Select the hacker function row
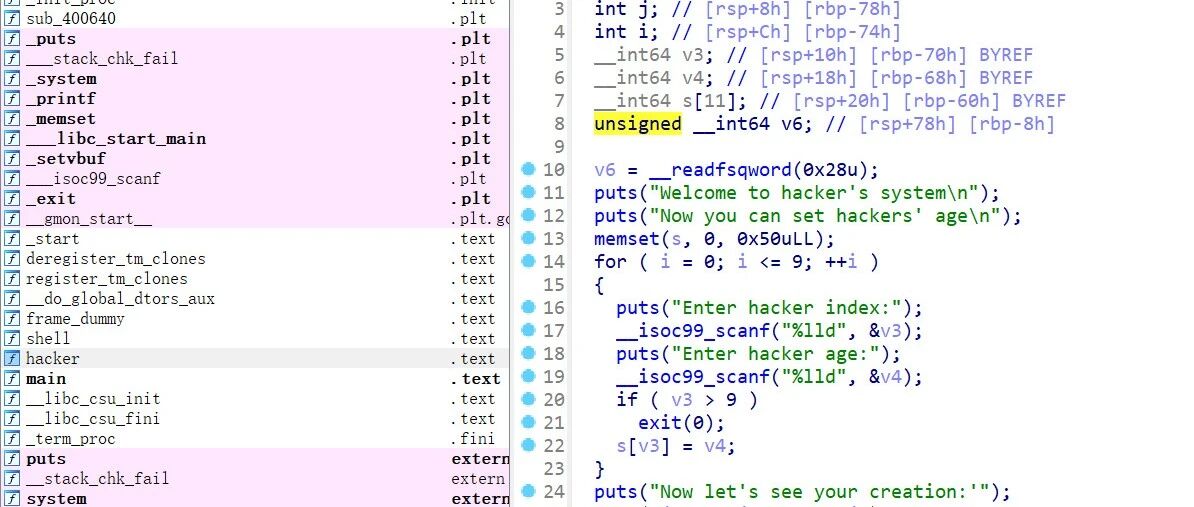The height and width of the screenshot is (507, 1194). pyautogui.click(x=254, y=359)
